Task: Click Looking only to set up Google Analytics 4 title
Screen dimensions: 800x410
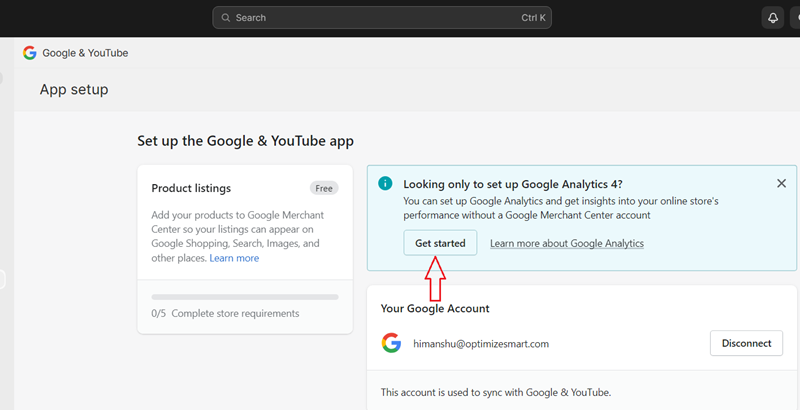Action: [x=513, y=184]
